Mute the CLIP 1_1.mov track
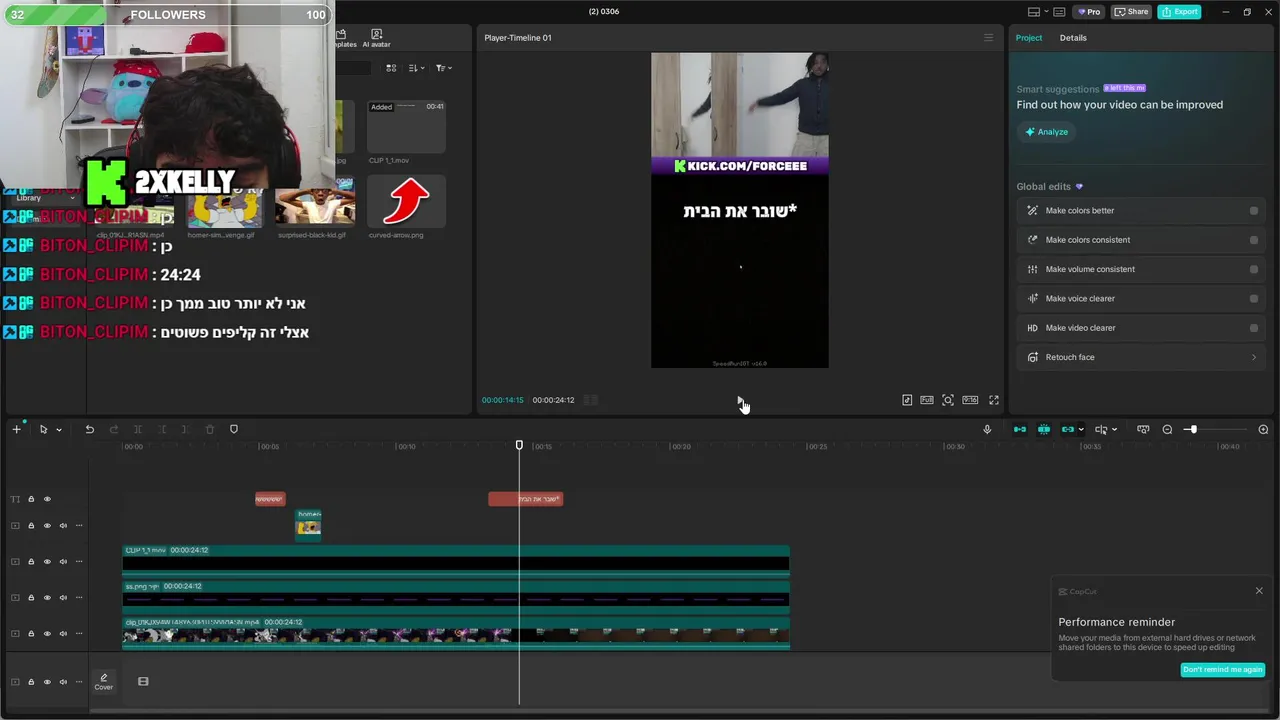The height and width of the screenshot is (720, 1280). [x=63, y=562]
